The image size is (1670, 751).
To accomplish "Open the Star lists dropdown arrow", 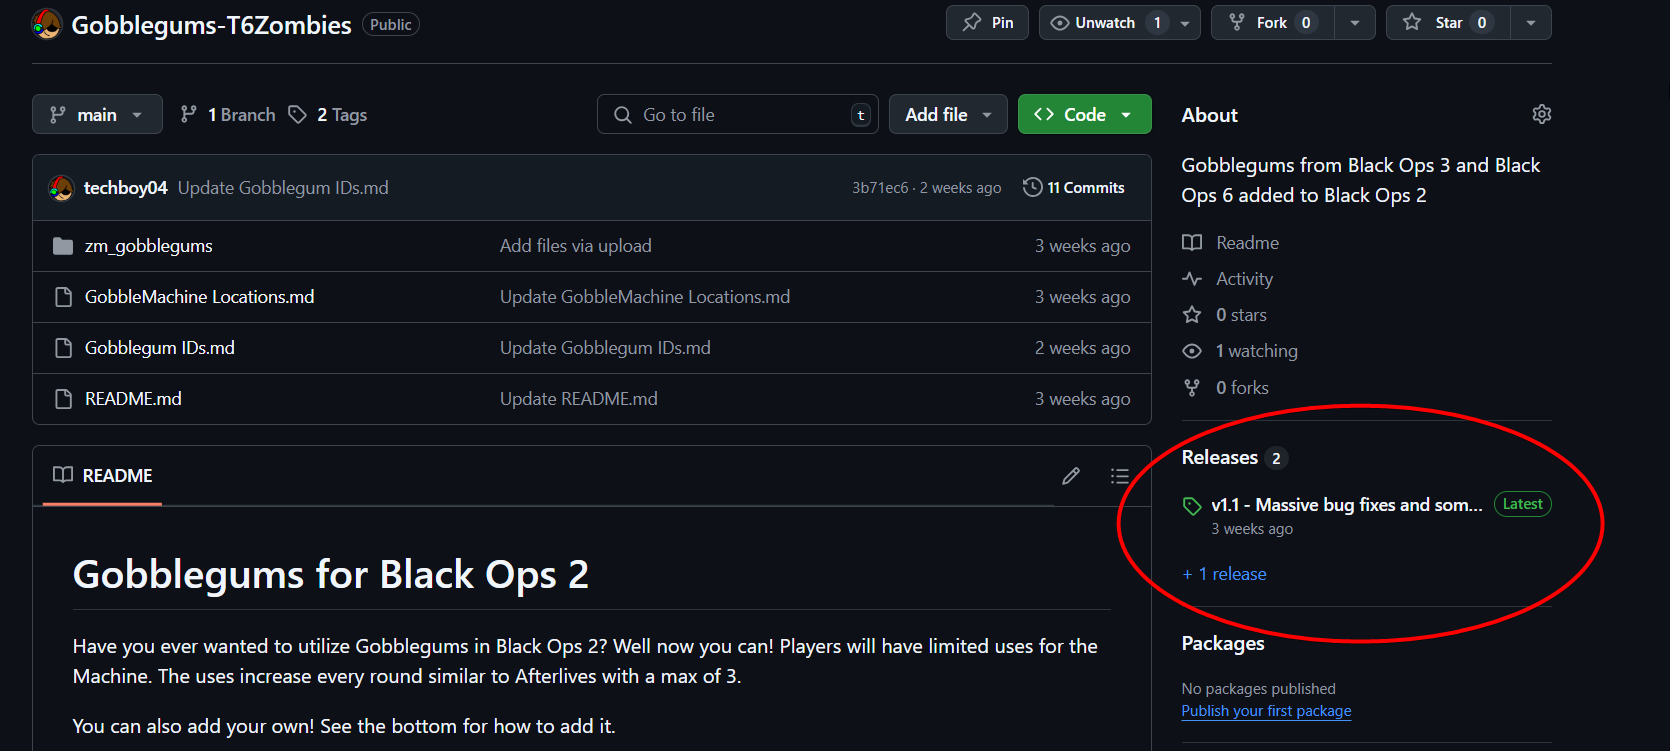I will (1531, 23).
